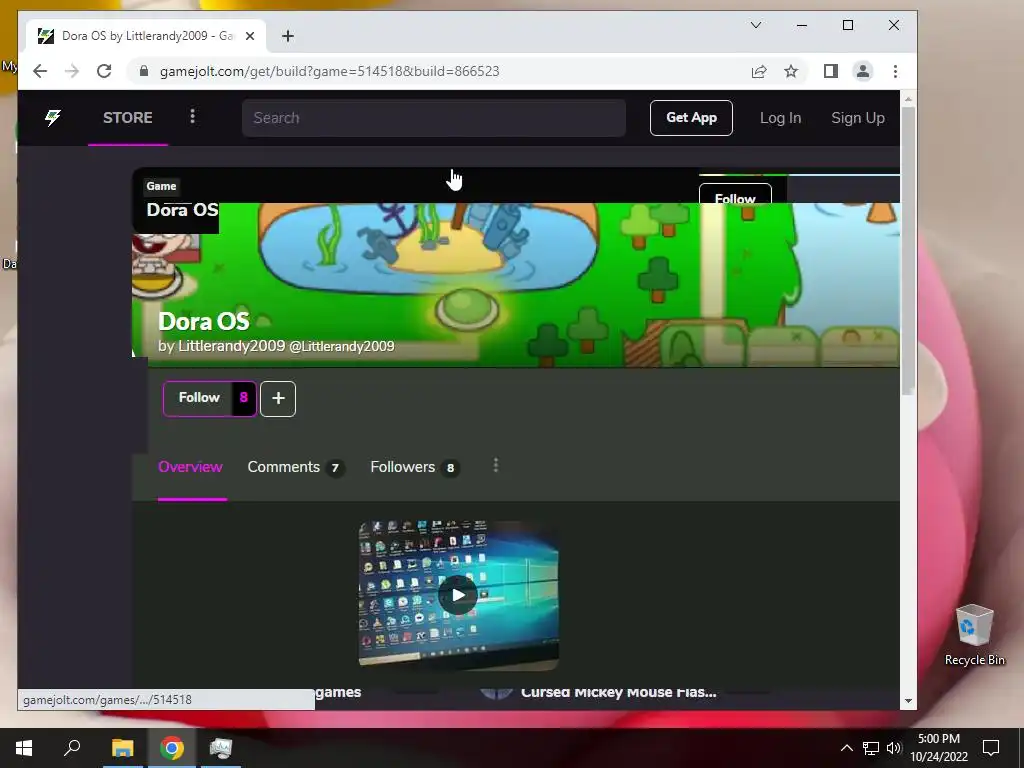This screenshot has width=1024, height=768.
Task: Focus the Search input field
Action: 434,118
